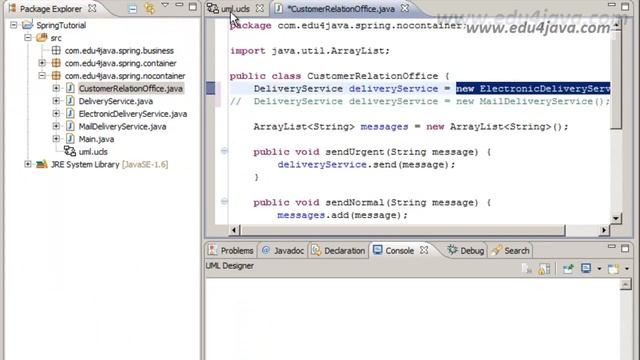Select SpringTutorial project folder icon

click(27, 25)
